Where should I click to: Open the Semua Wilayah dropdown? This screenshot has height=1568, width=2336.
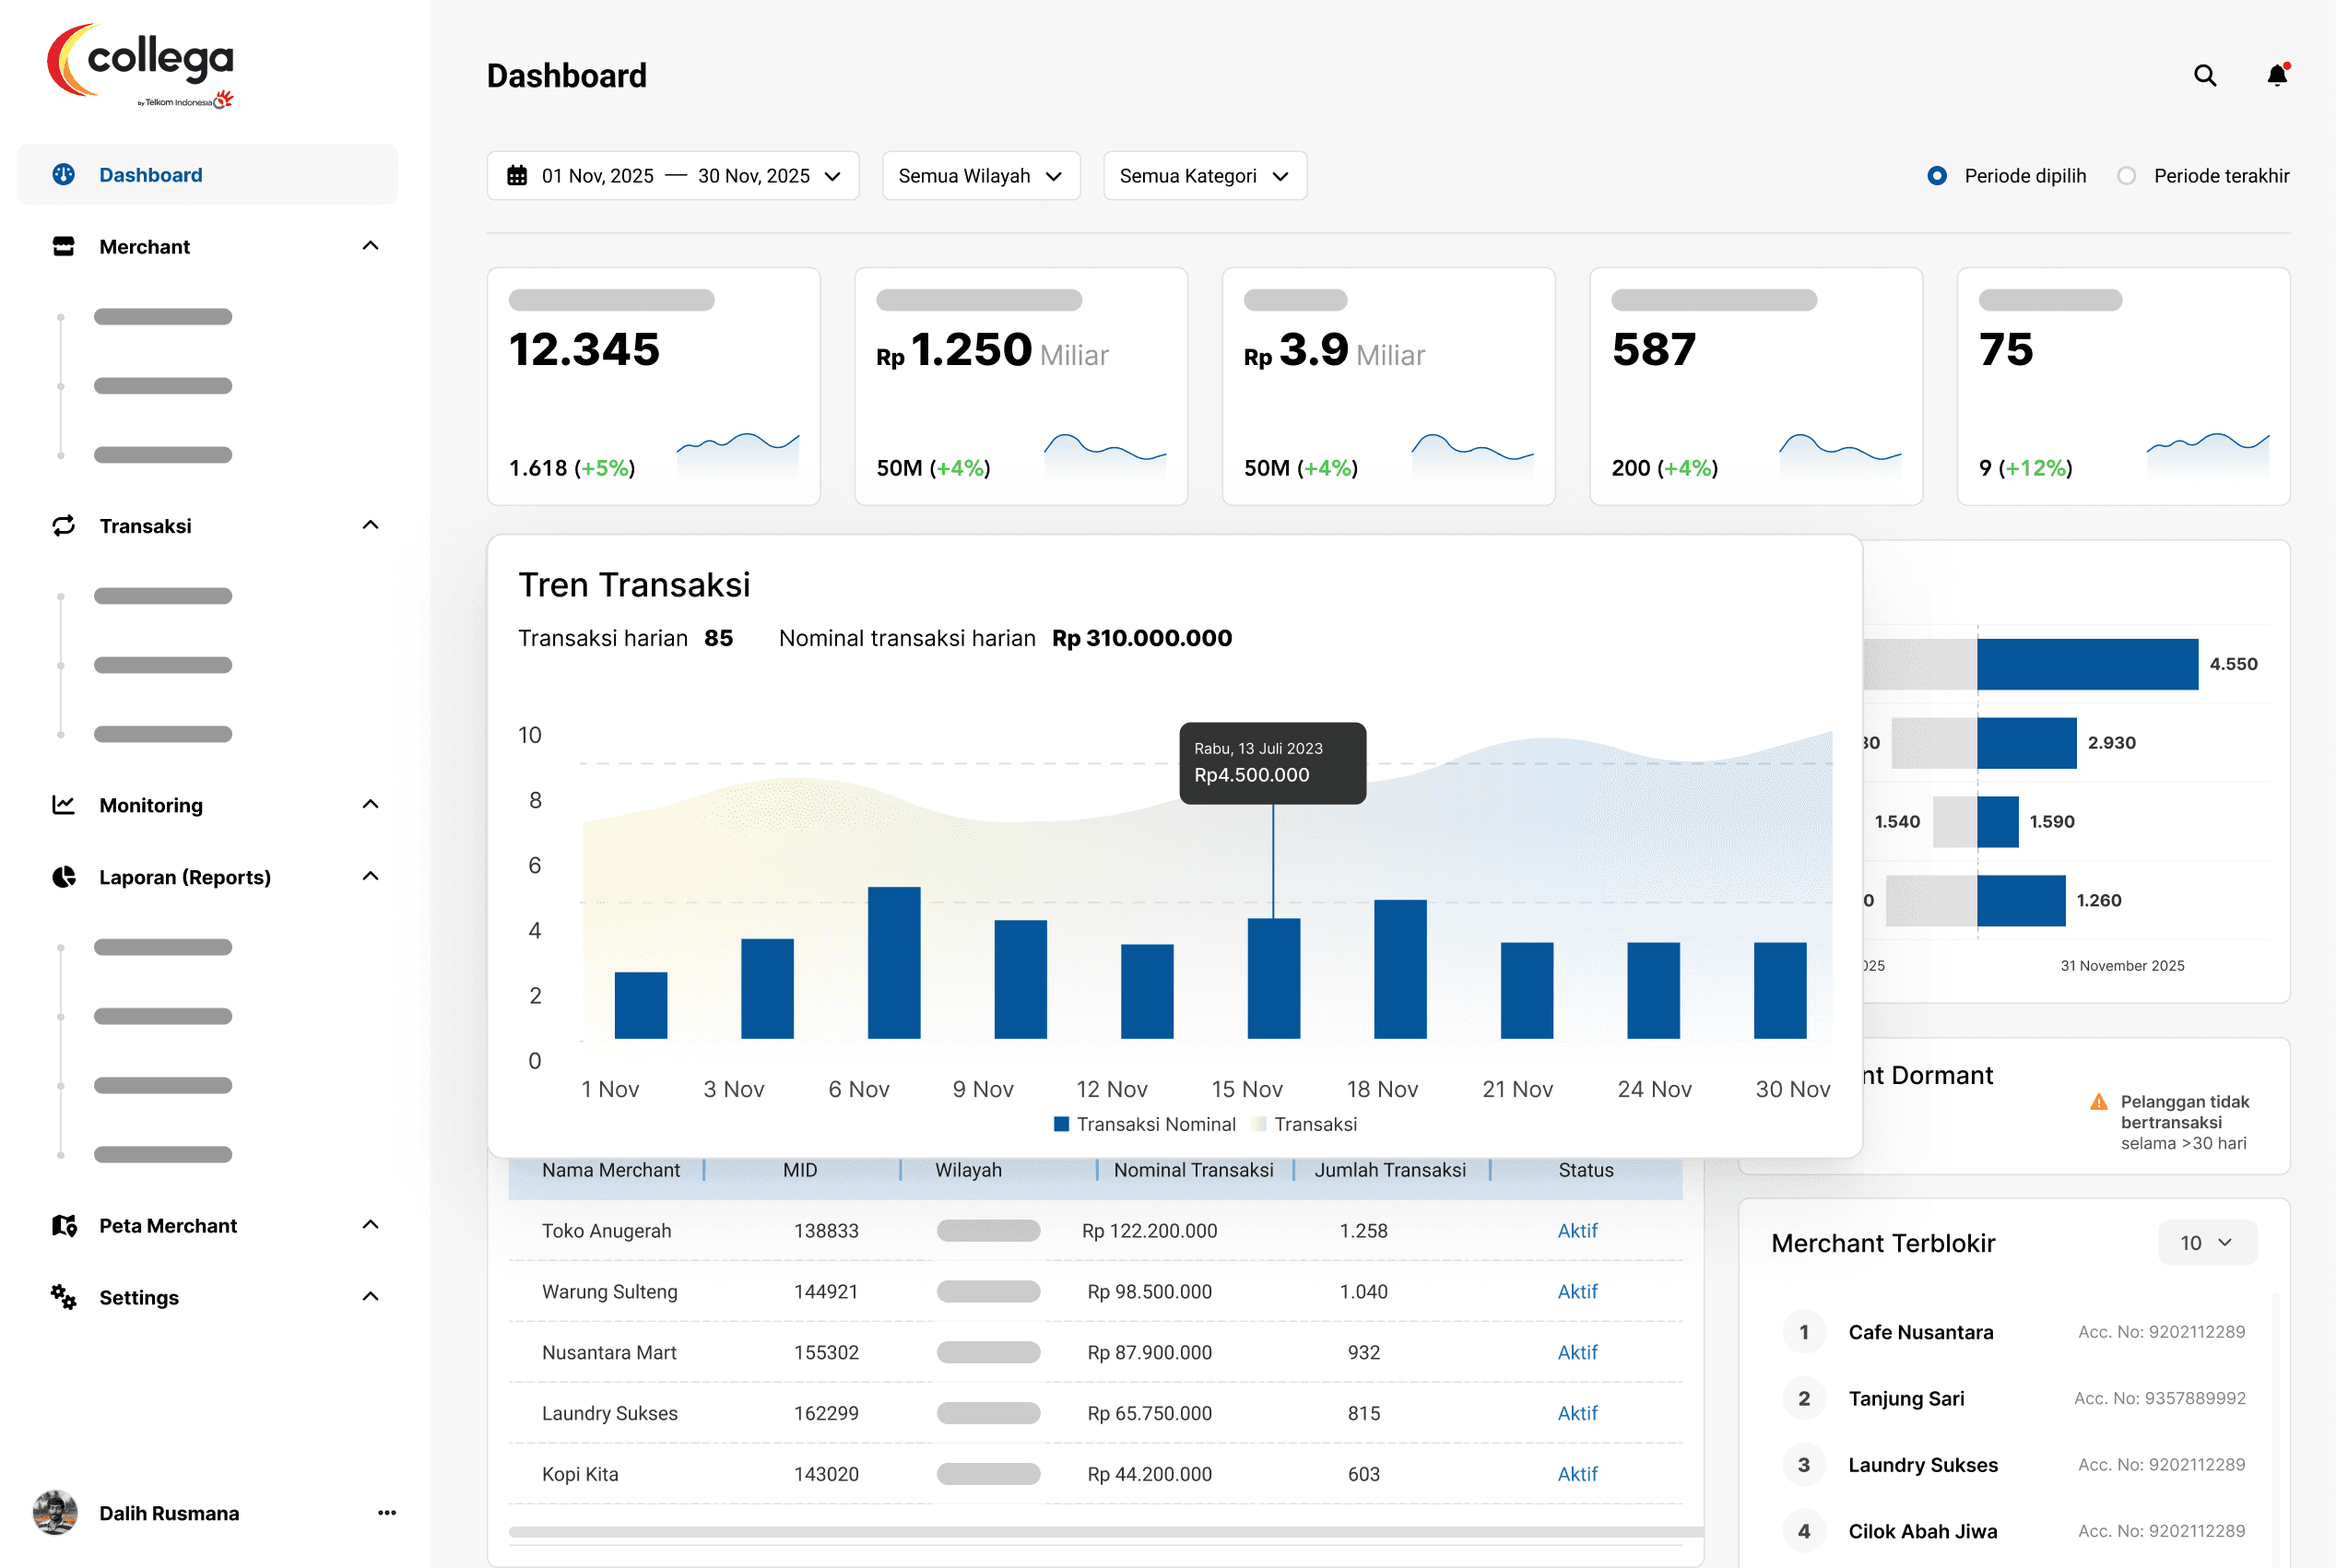tap(980, 176)
